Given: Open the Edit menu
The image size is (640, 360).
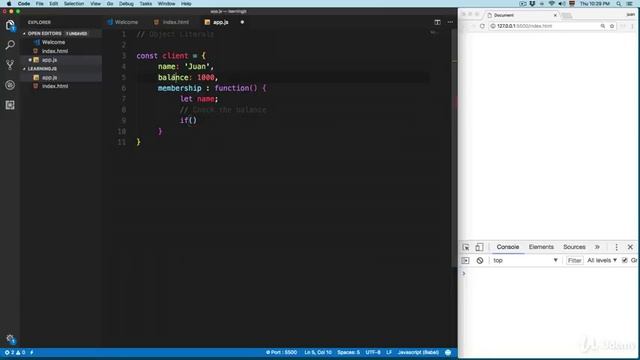Looking at the screenshot, I should pyautogui.click(x=54, y=4).
